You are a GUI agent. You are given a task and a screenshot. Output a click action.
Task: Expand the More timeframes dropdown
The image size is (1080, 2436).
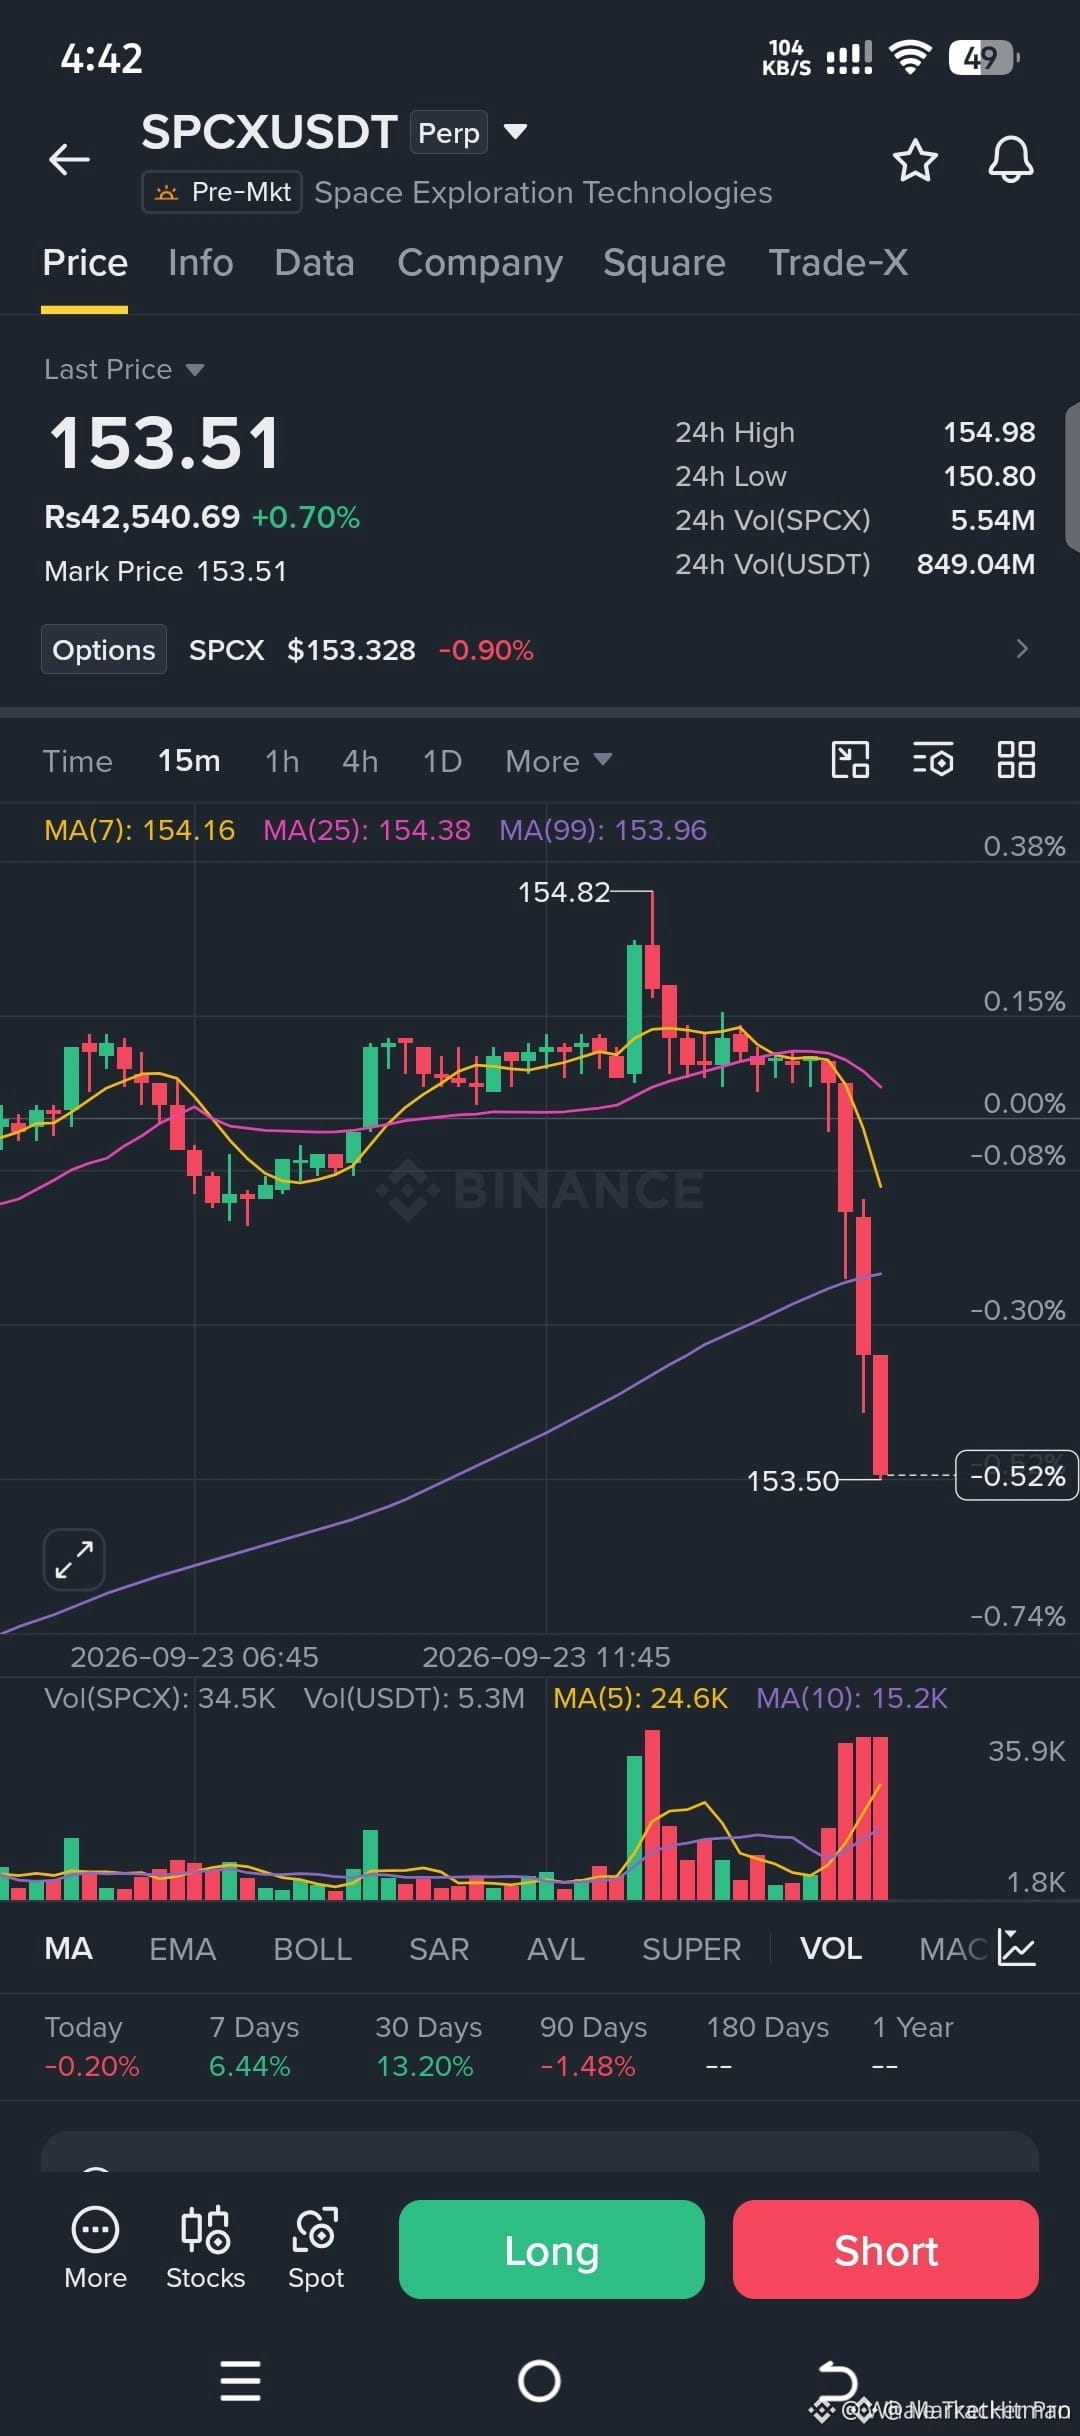coord(558,761)
